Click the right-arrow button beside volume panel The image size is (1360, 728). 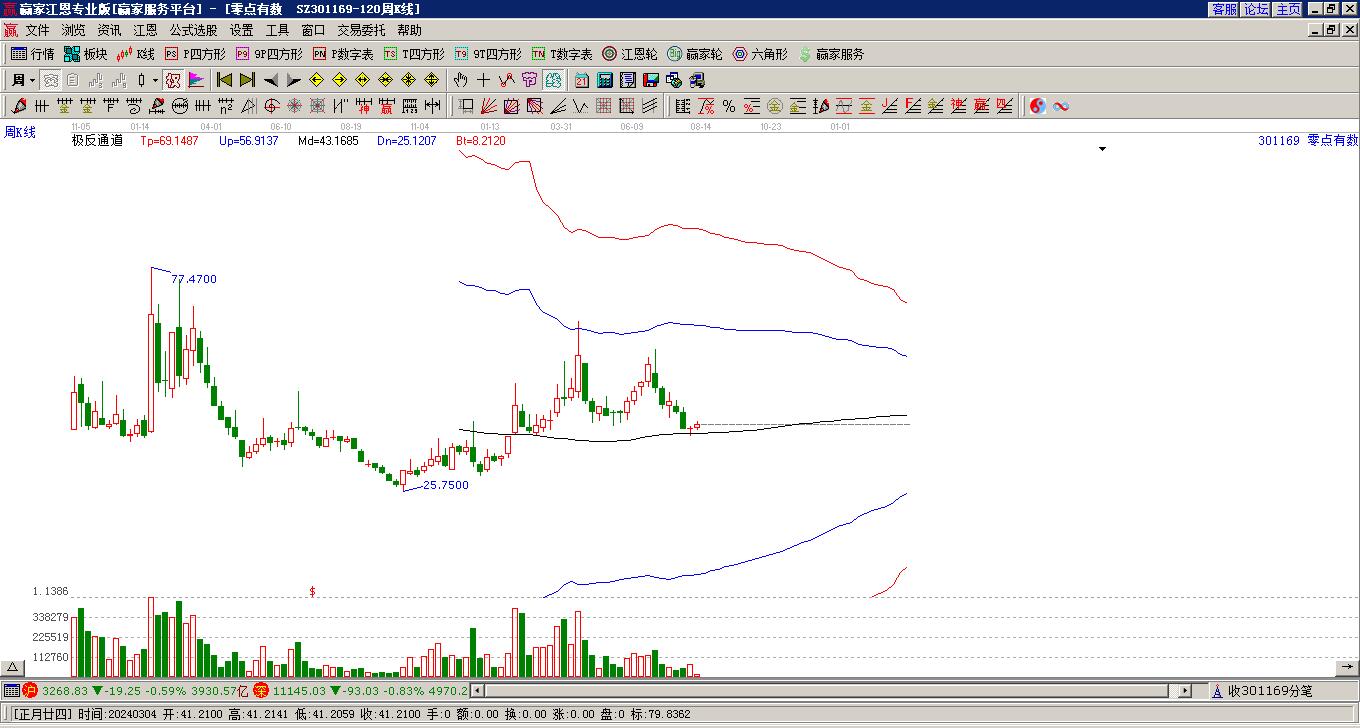[1347, 667]
